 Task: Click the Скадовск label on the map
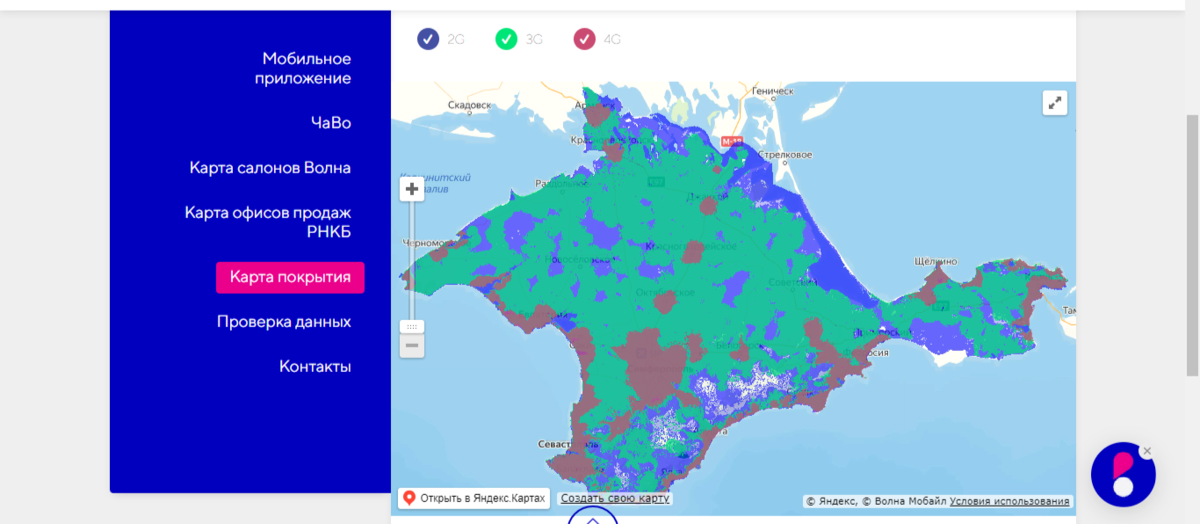pos(470,104)
